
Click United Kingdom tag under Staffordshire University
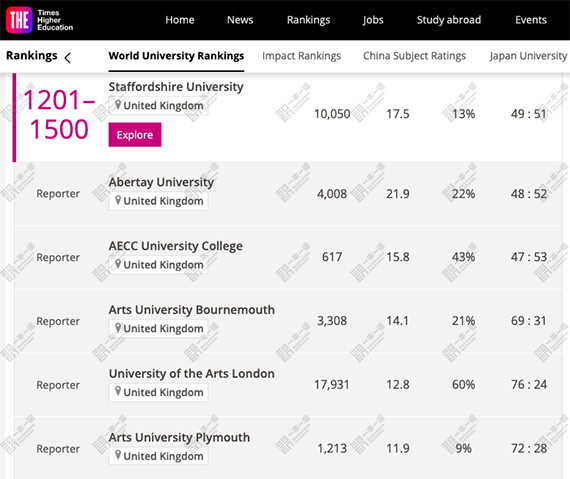click(158, 106)
